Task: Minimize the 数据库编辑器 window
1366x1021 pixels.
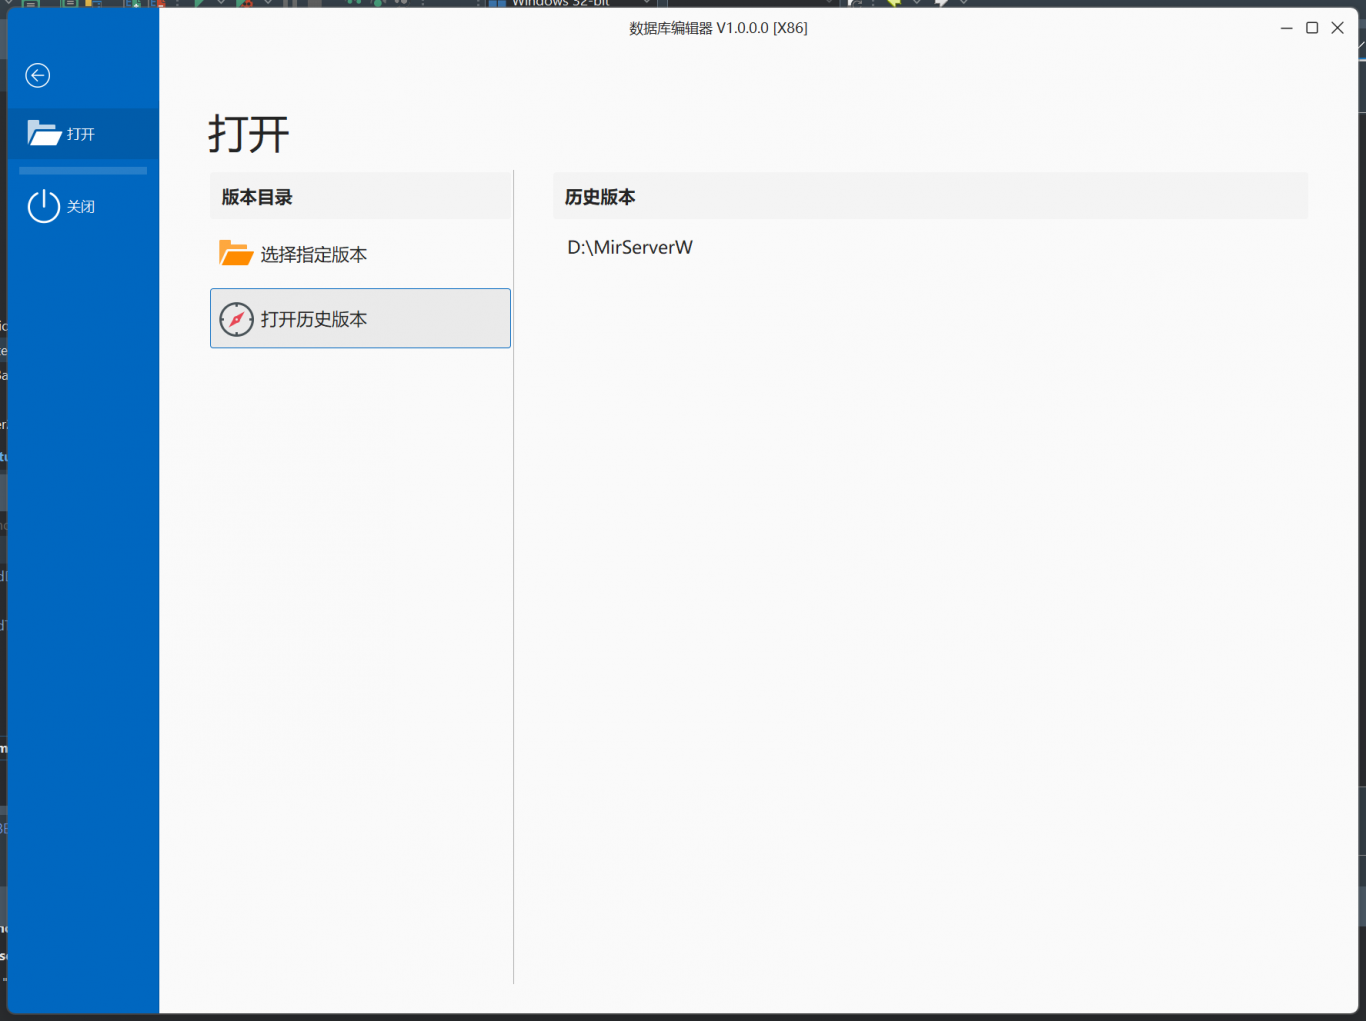Action: pos(1286,28)
